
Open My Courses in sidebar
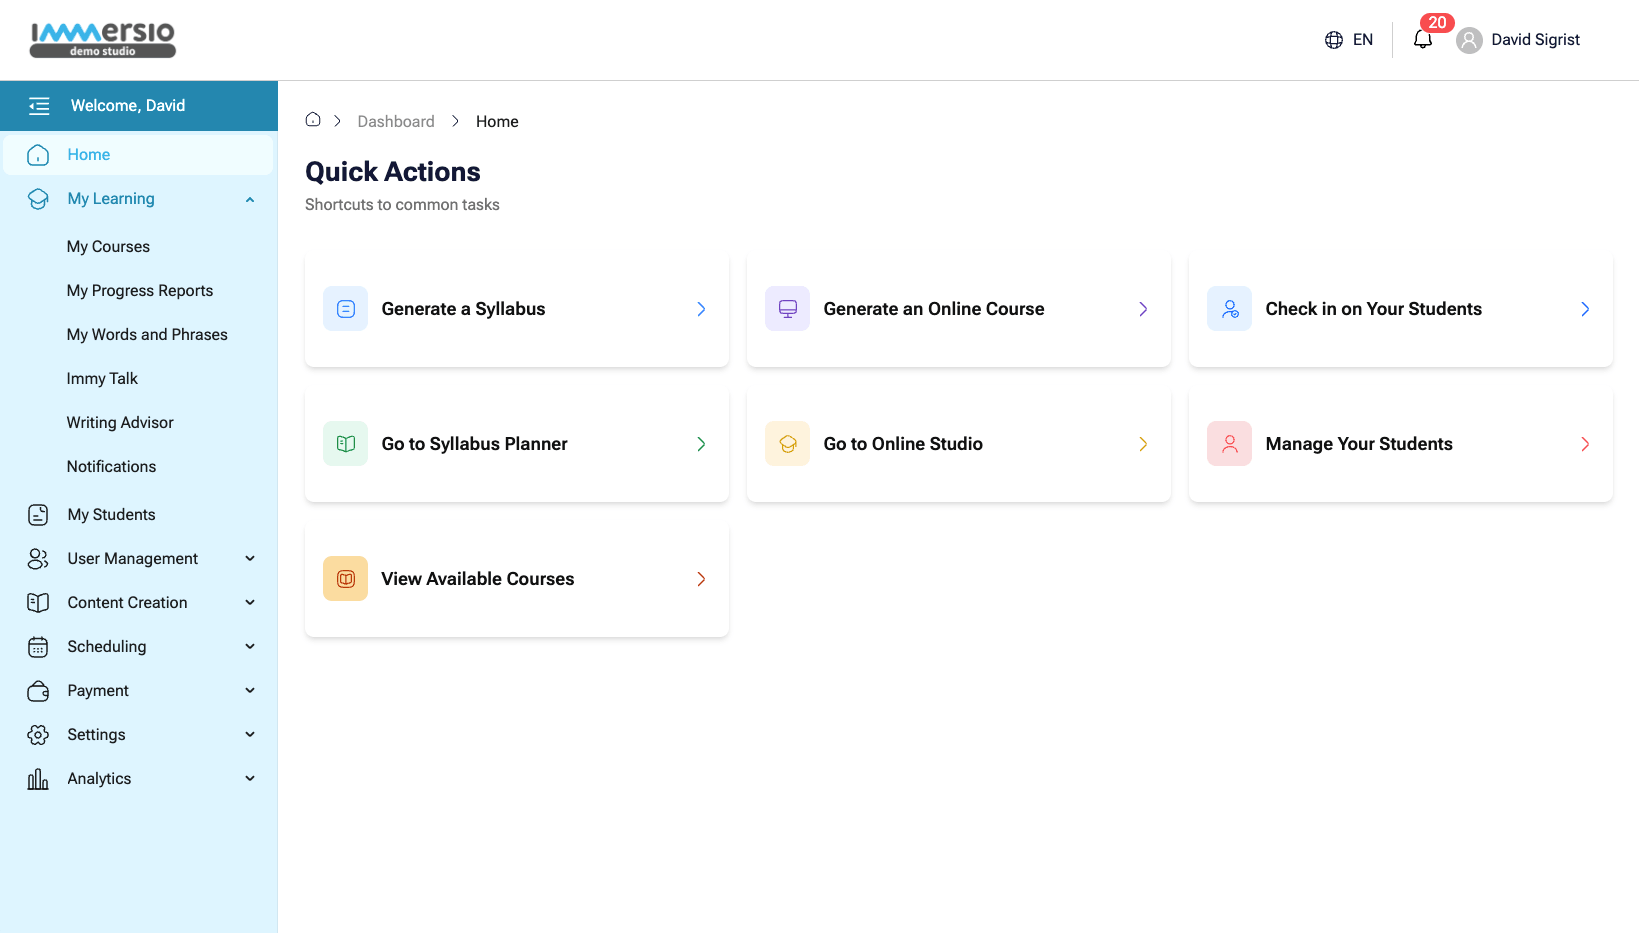pyautogui.click(x=108, y=247)
